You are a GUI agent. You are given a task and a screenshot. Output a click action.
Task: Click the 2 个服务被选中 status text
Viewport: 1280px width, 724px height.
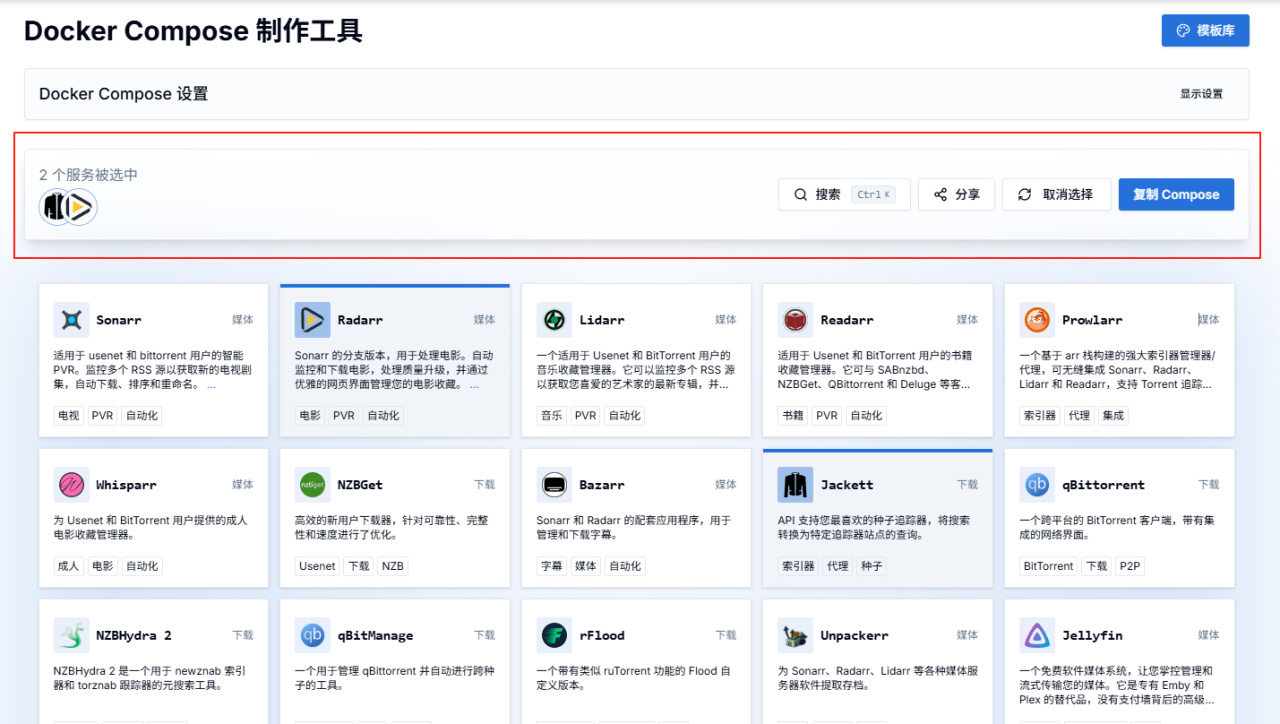click(89, 175)
